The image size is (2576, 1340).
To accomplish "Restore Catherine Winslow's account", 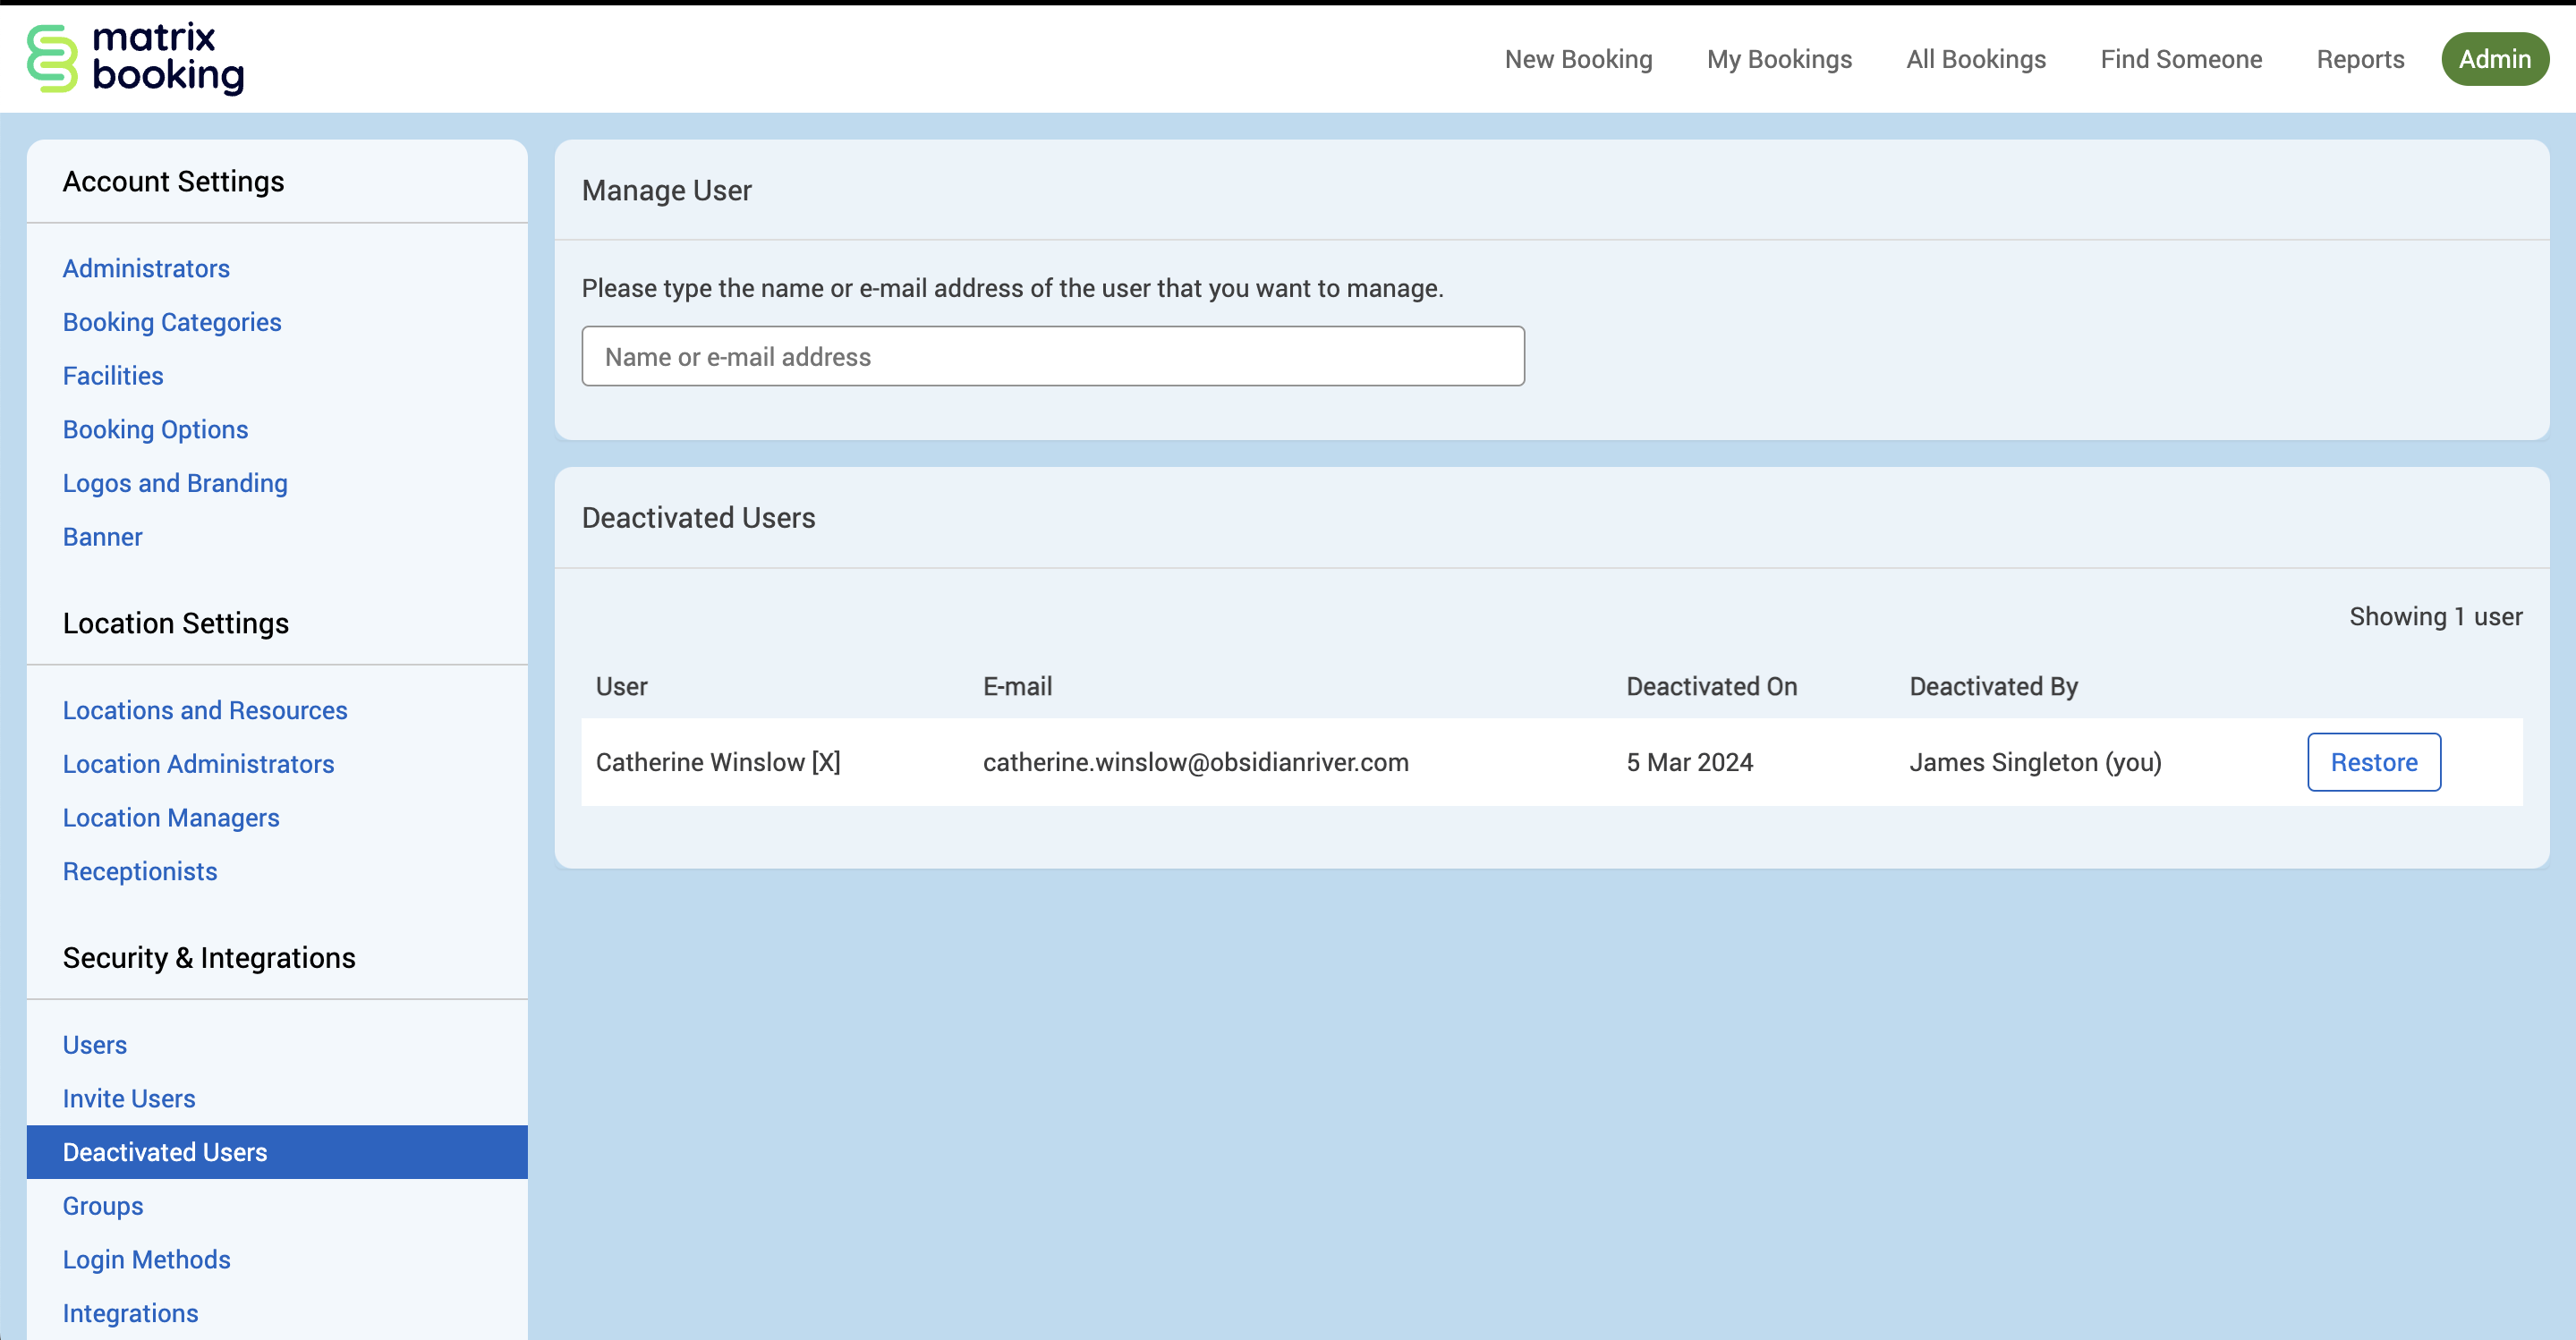I will (2373, 762).
